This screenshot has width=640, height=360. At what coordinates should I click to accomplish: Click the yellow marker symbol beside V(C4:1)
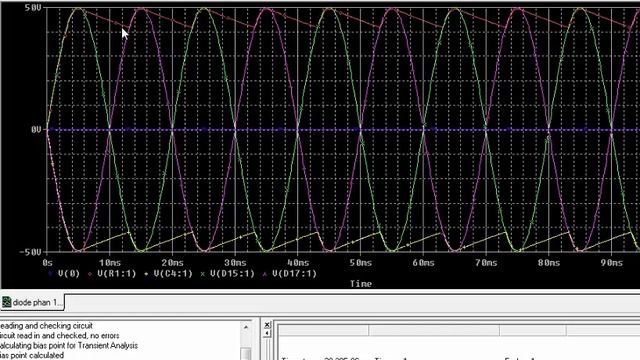tap(146, 274)
